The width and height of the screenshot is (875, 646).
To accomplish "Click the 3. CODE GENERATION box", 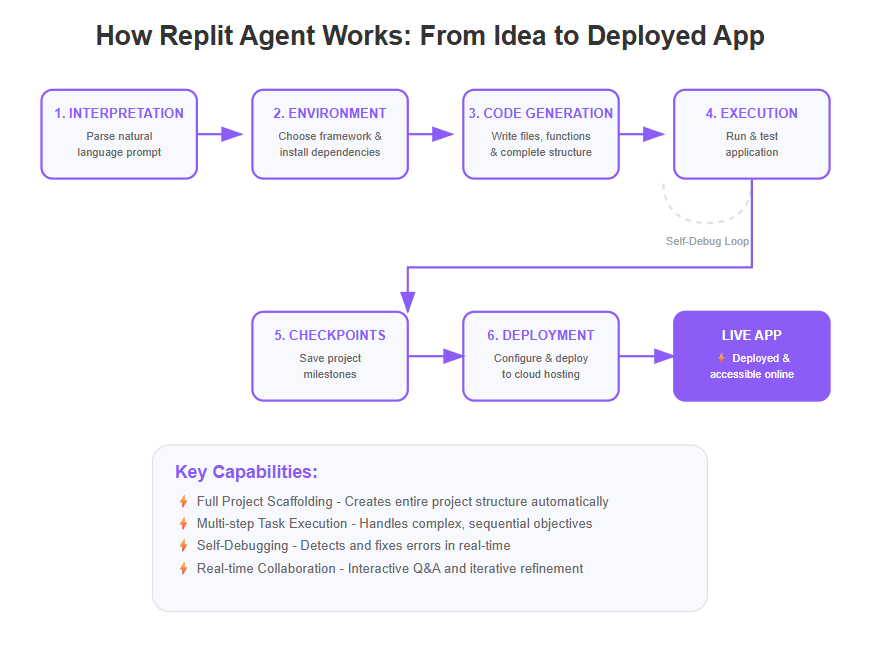I will [541, 134].
